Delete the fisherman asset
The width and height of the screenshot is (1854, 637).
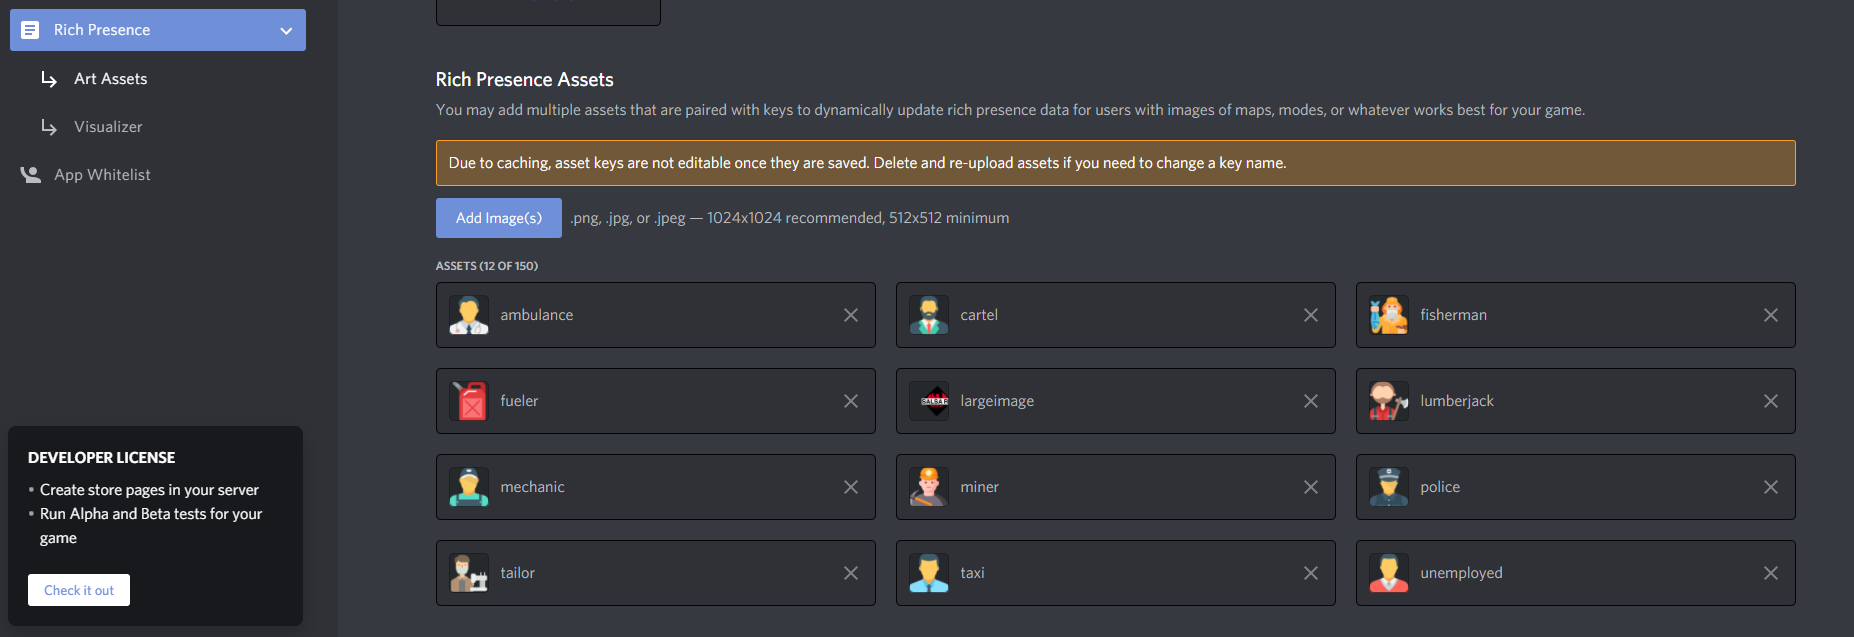pyautogui.click(x=1771, y=315)
